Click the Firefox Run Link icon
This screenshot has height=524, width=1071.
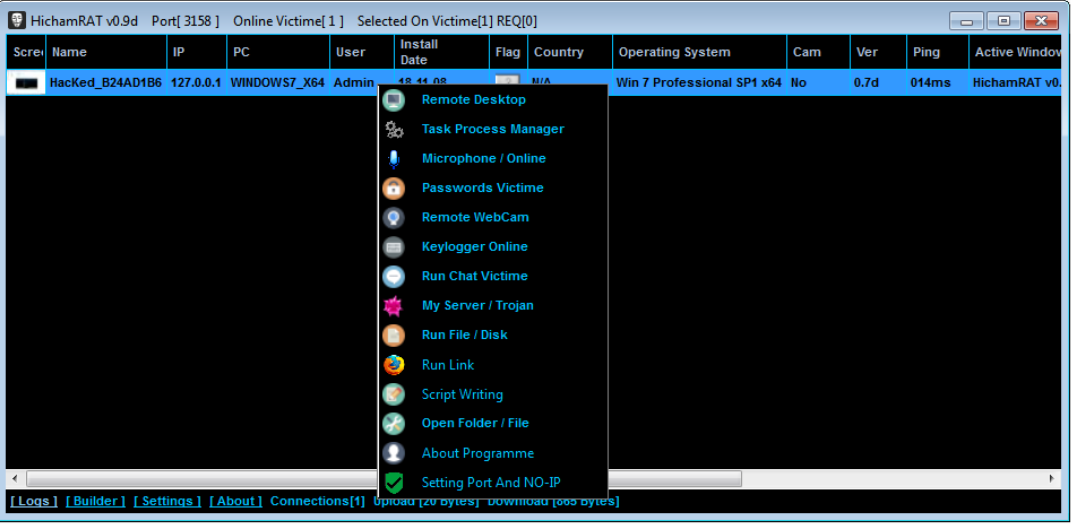(x=393, y=365)
